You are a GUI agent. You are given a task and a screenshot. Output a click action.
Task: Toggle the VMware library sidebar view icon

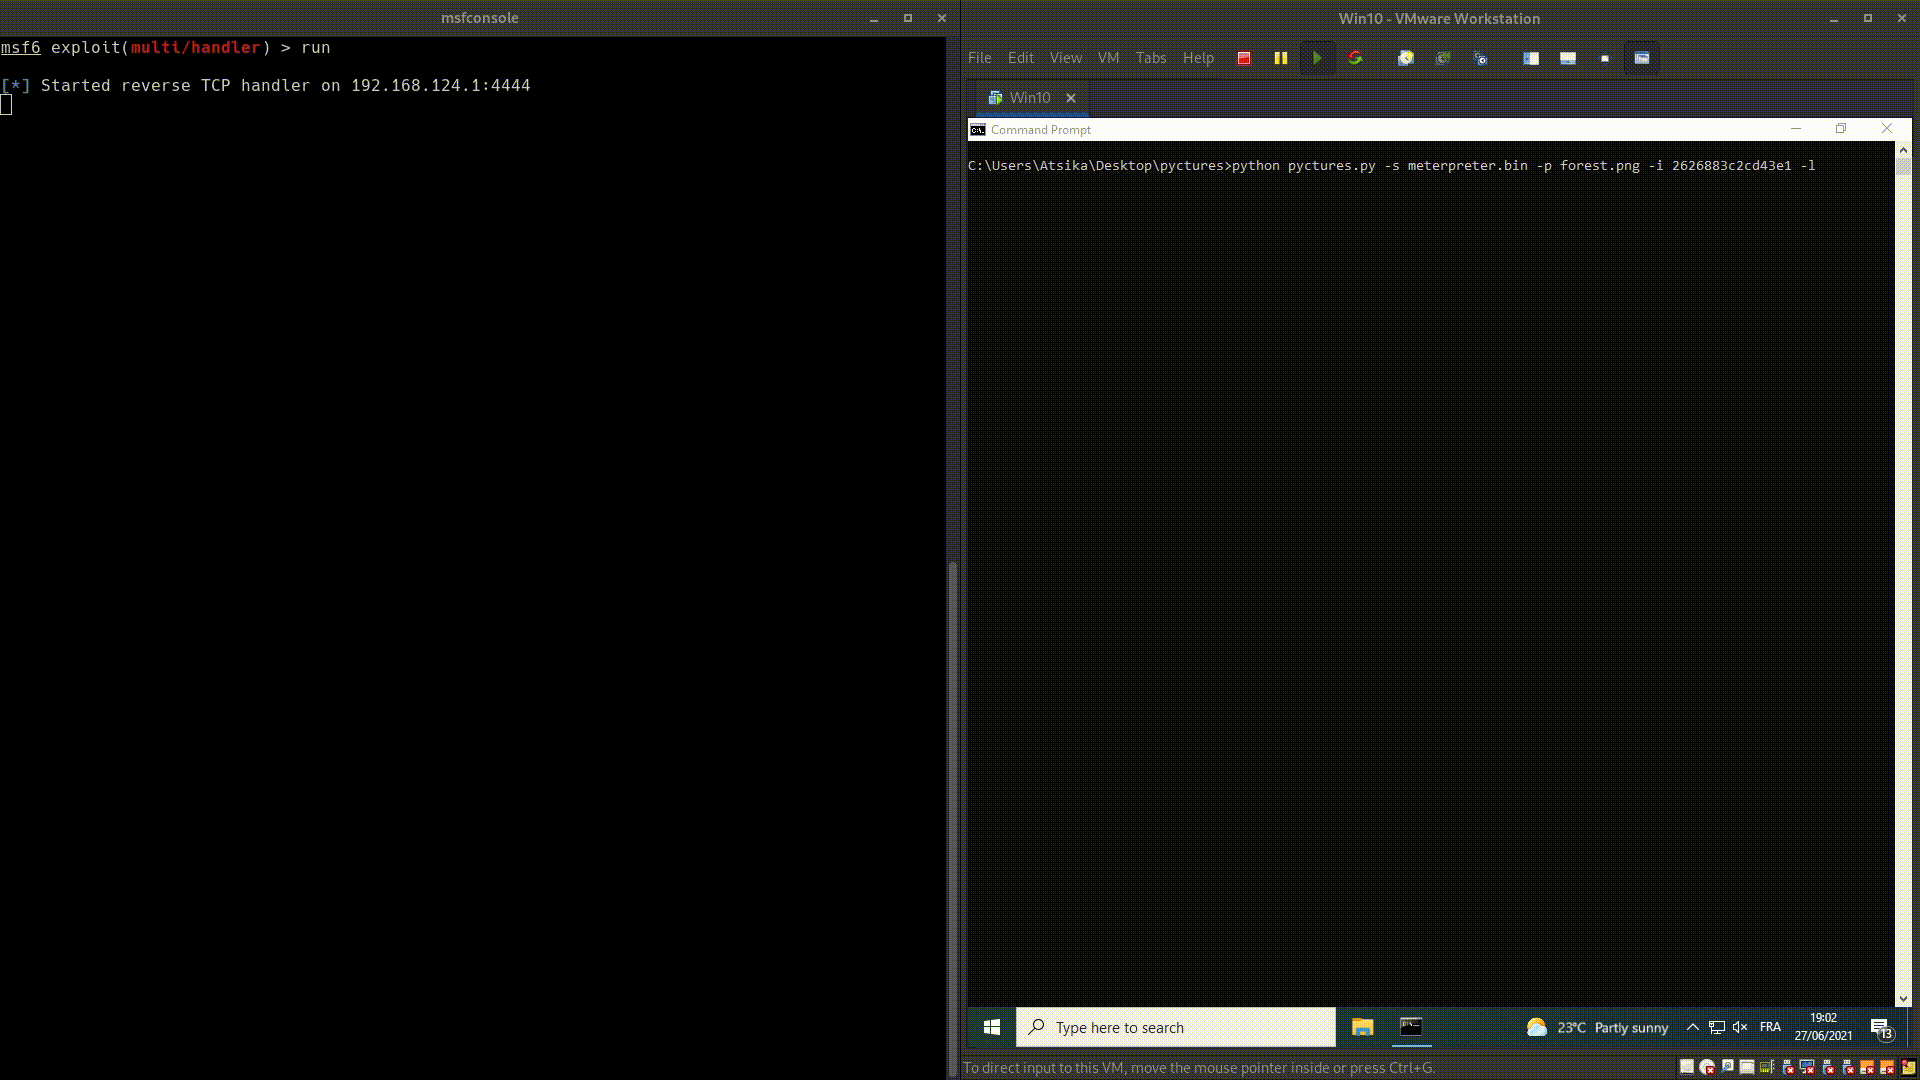click(1530, 58)
